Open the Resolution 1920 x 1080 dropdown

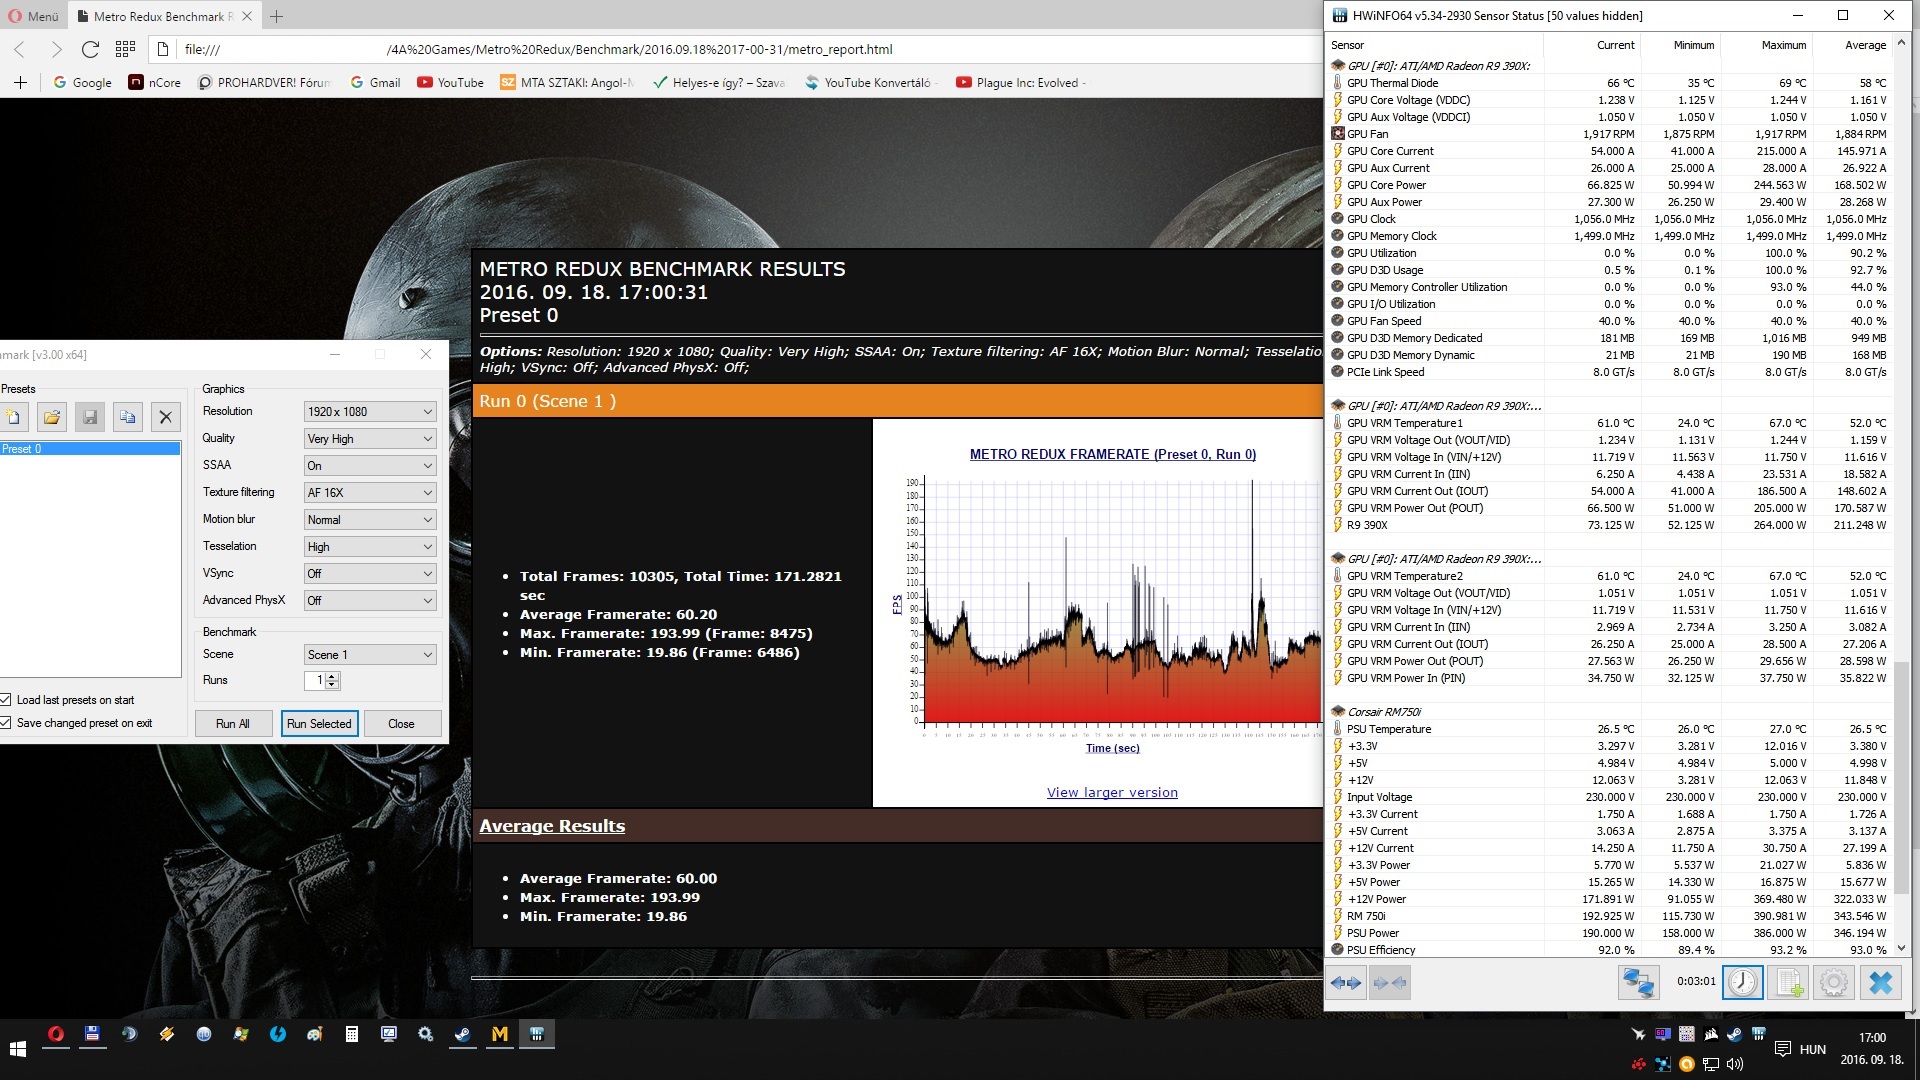pos(370,412)
